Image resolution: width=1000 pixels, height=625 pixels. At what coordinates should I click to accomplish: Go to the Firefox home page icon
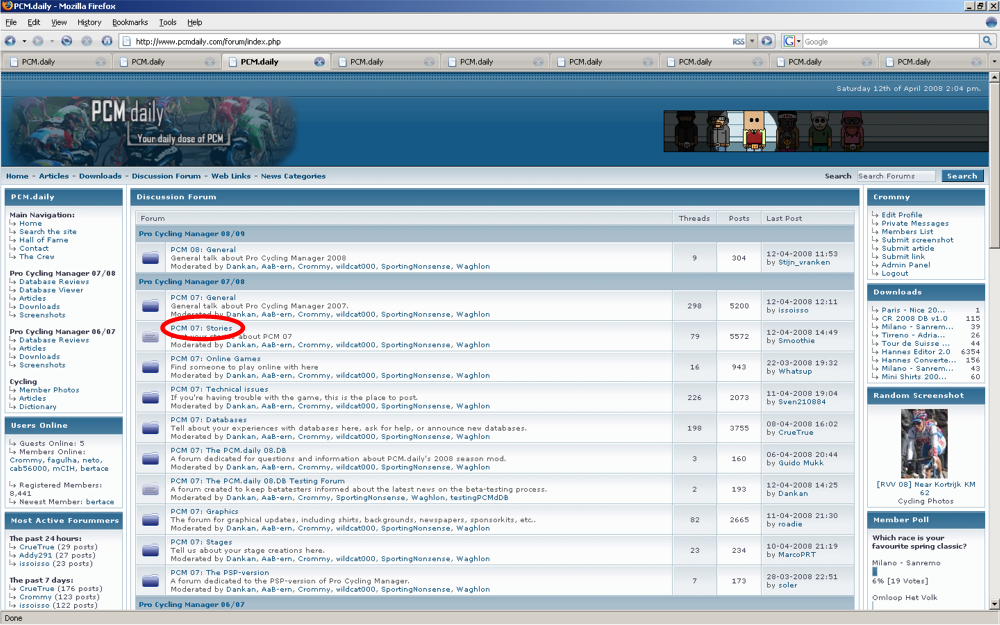point(105,41)
